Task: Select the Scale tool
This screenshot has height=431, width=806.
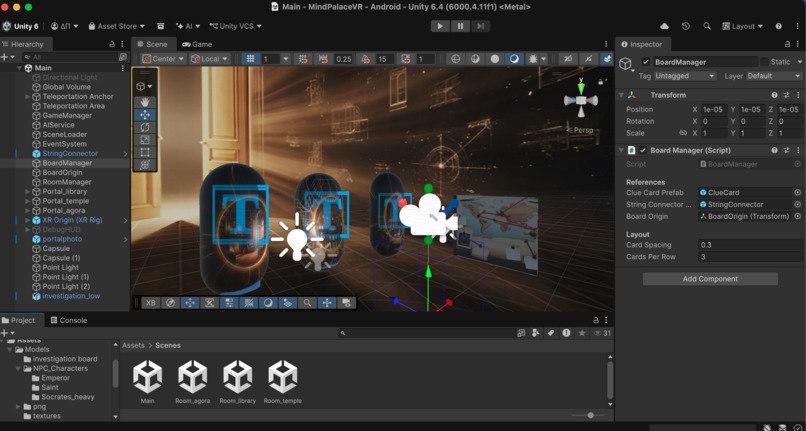Action: click(x=144, y=139)
